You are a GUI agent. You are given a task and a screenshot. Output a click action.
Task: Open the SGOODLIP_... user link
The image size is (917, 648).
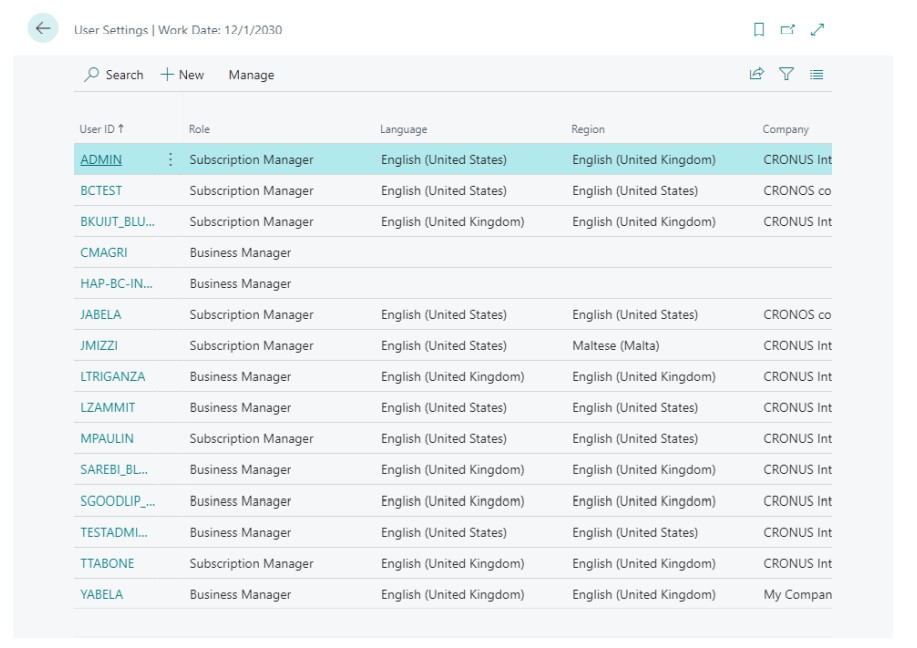118,501
